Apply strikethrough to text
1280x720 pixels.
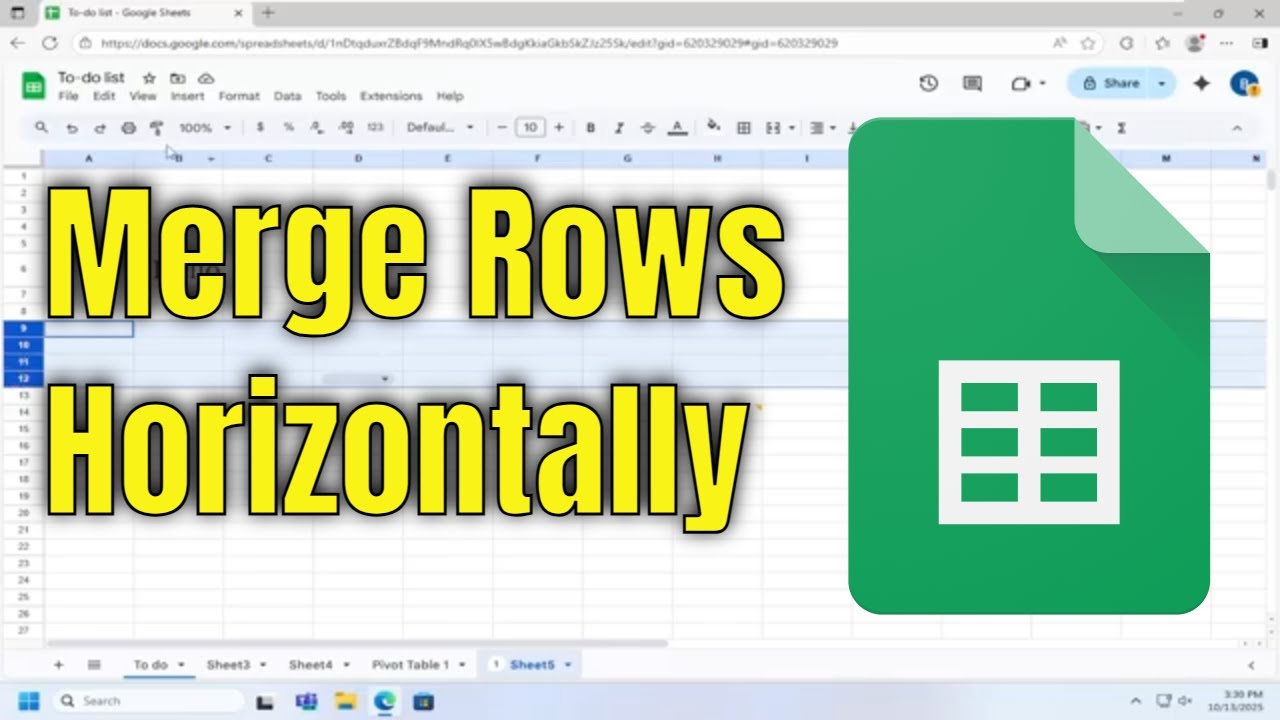click(647, 128)
